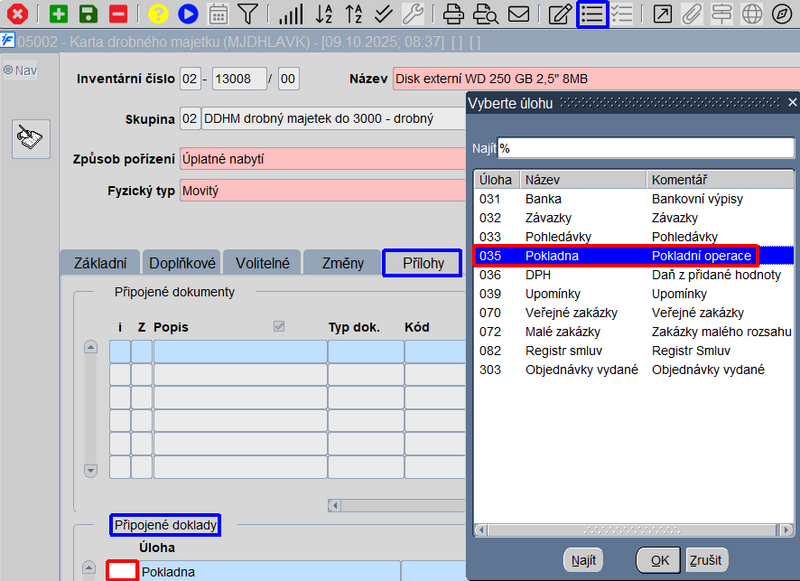Click the filter funnel icon
The width and height of the screenshot is (800, 581).
point(248,14)
